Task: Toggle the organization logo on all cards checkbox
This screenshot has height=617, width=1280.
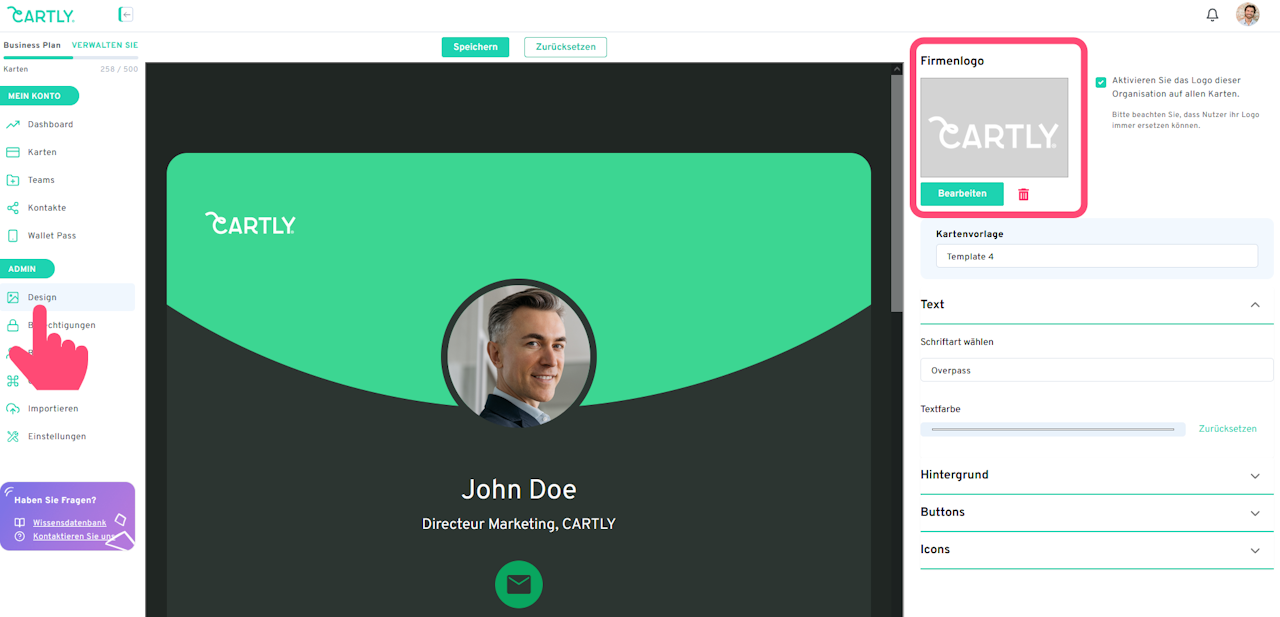Action: coord(1101,82)
